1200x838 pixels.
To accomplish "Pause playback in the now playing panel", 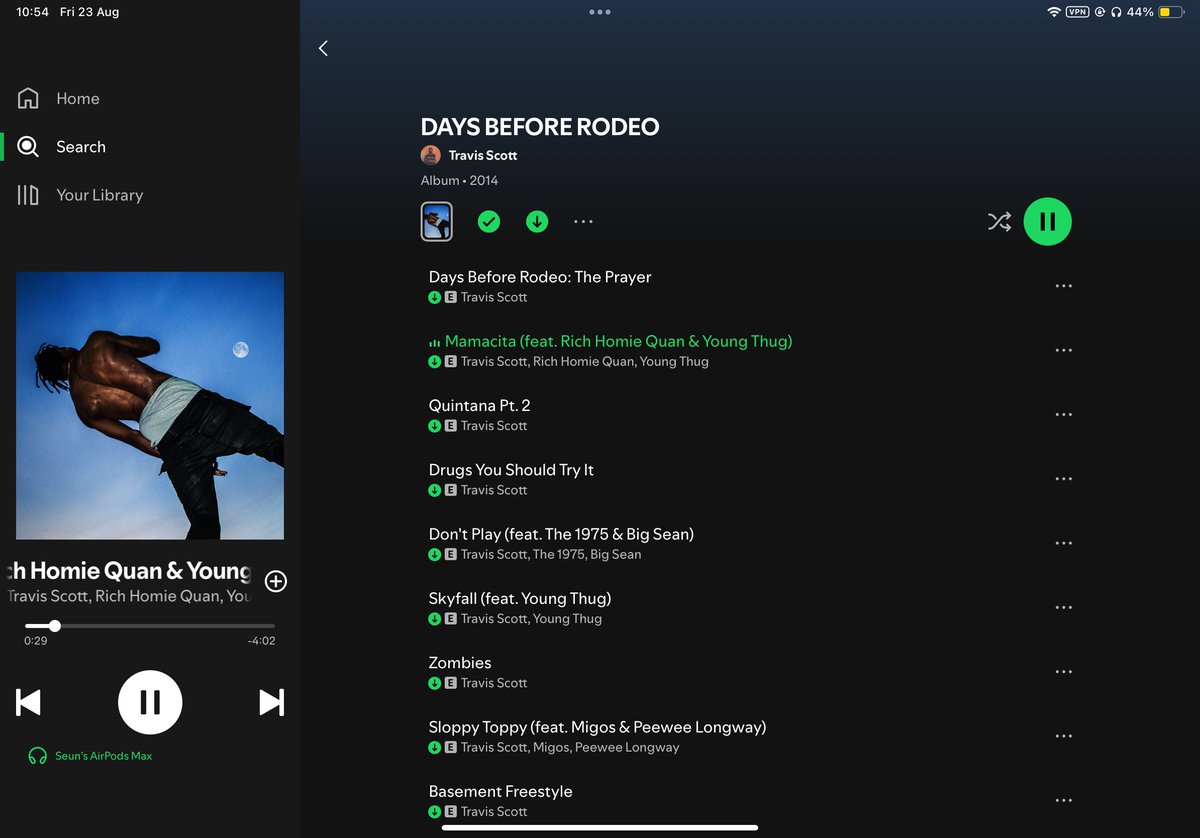I will pos(150,702).
